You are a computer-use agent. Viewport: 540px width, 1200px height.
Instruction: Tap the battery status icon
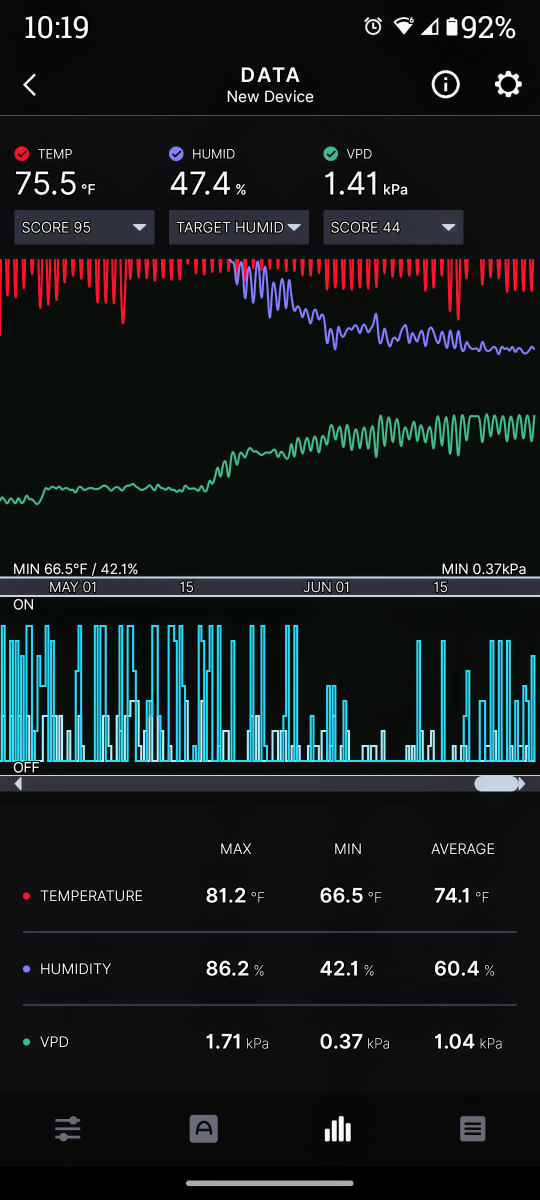click(452, 28)
